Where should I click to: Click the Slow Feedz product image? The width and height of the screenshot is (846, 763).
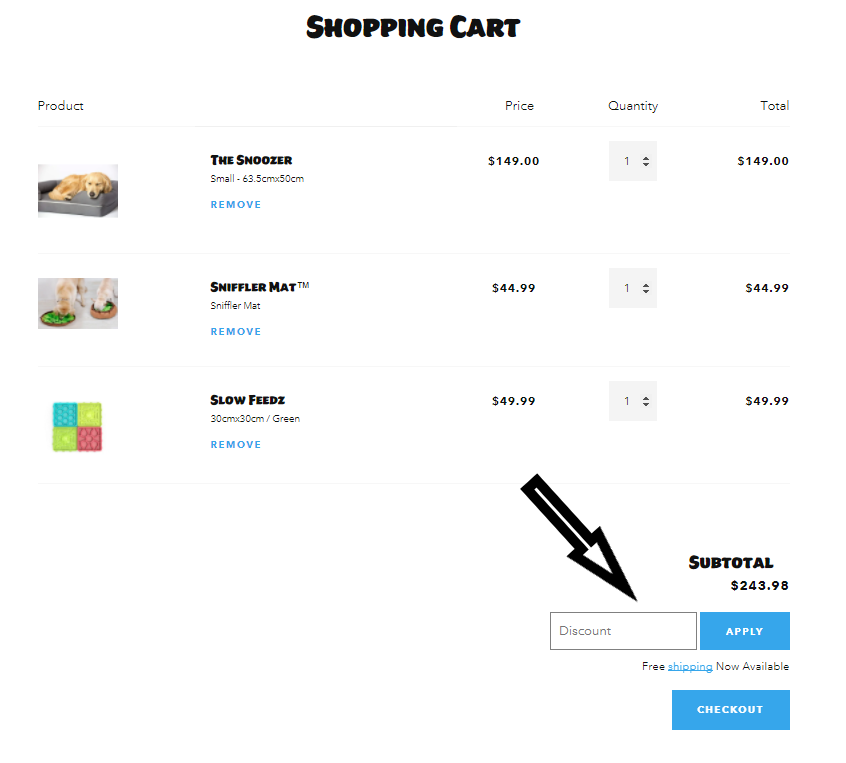coord(77,427)
